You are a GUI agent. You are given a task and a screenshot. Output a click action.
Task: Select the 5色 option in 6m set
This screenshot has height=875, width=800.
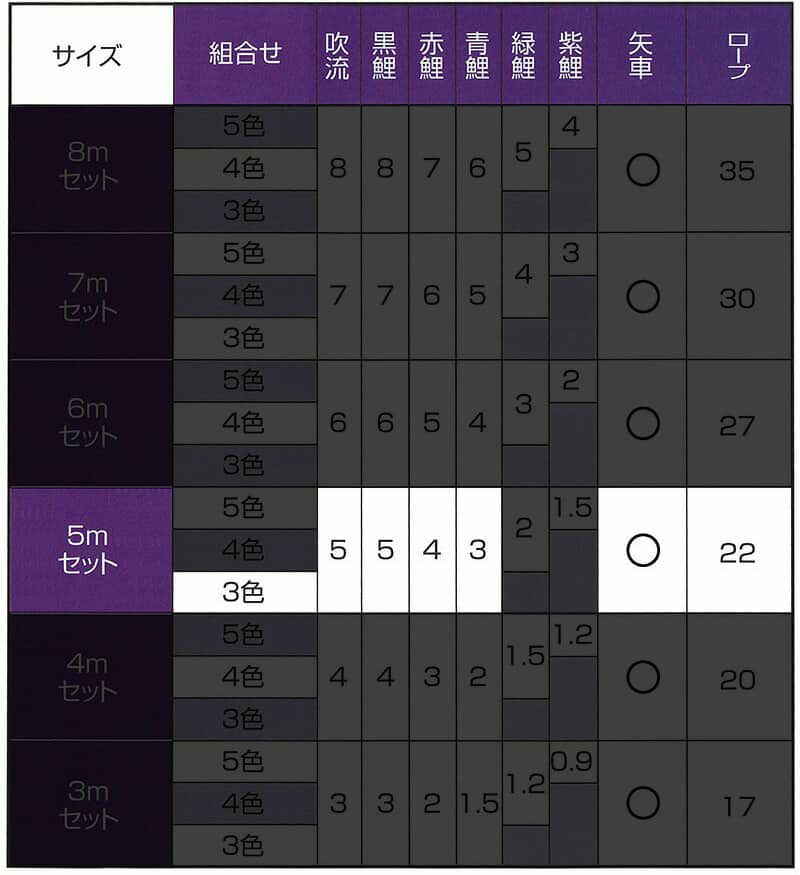pyautogui.click(x=244, y=381)
